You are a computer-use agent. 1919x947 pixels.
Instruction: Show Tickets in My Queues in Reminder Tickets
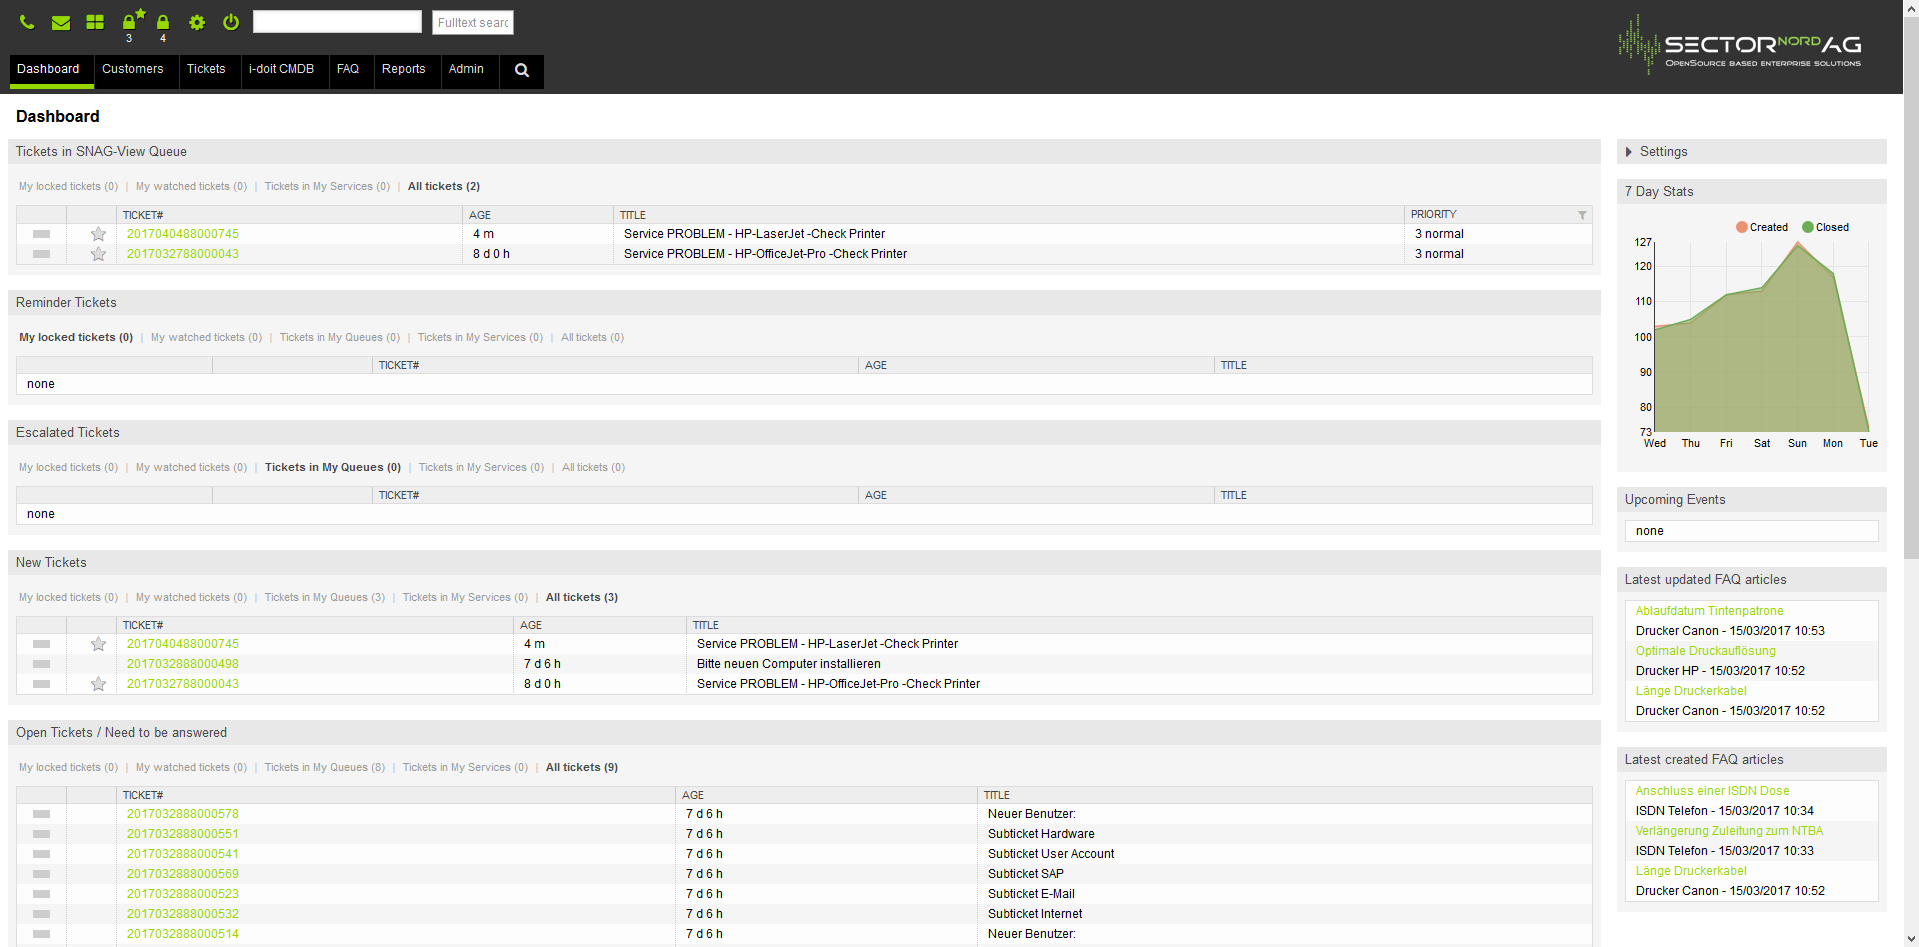[340, 337]
